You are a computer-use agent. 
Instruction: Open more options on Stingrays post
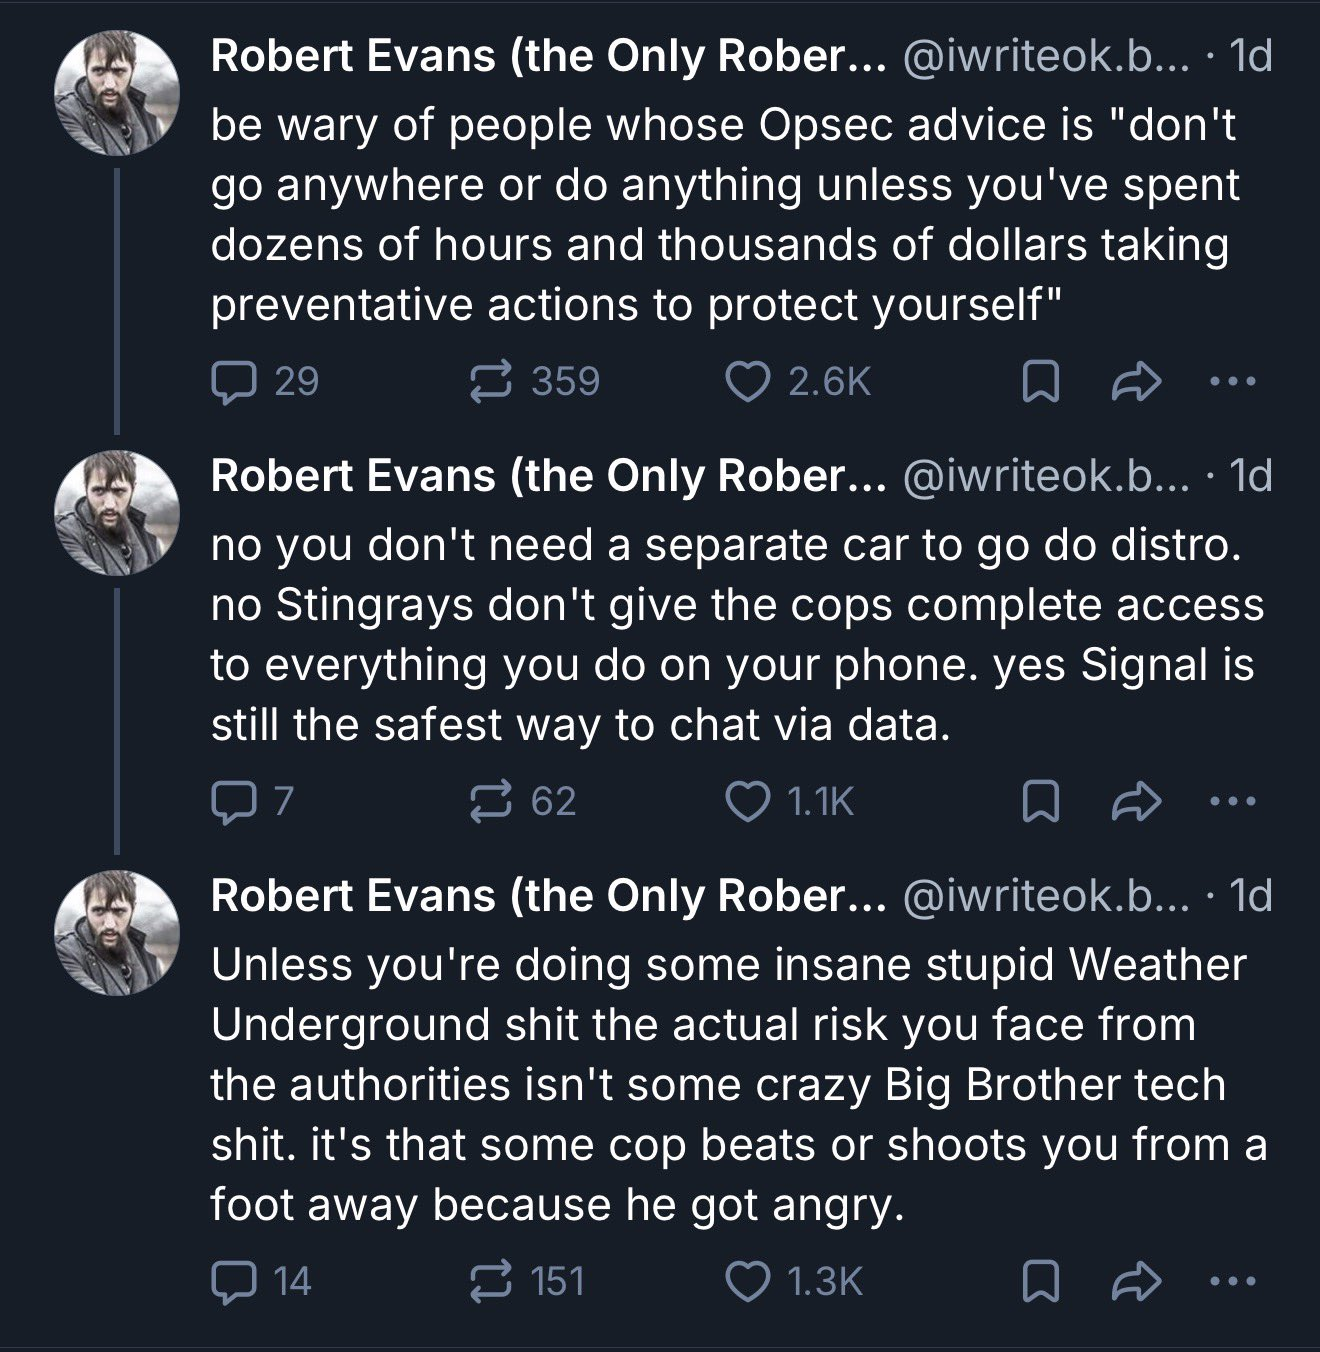pyautogui.click(x=1233, y=801)
